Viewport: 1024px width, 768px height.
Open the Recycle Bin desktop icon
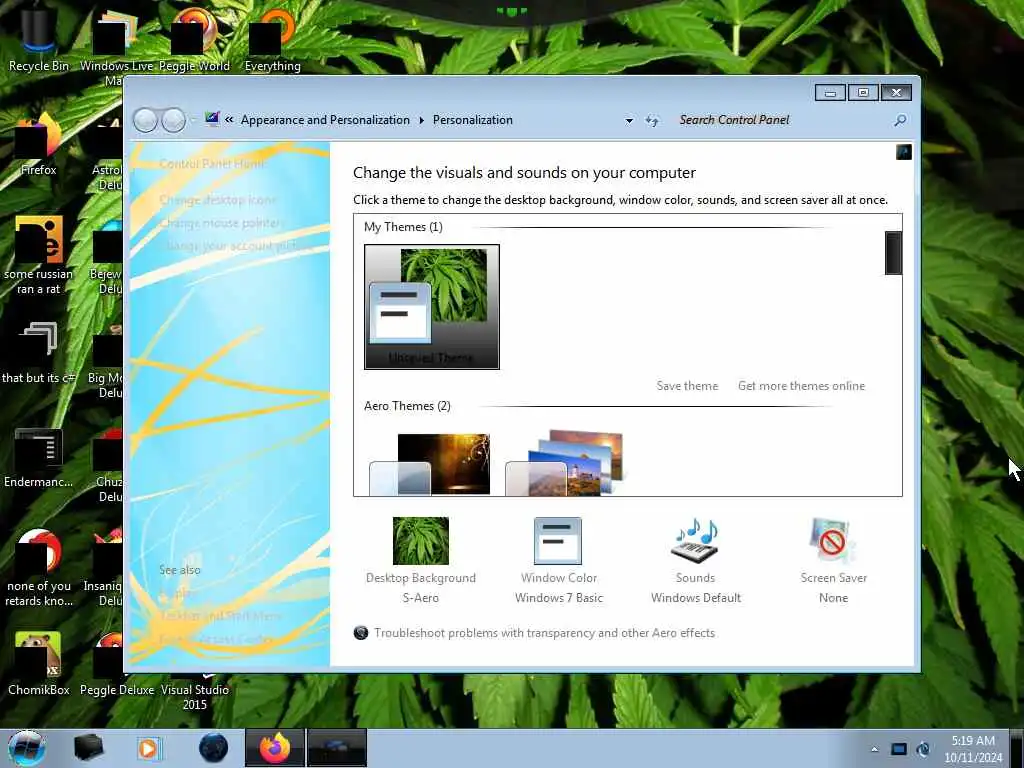click(x=39, y=39)
